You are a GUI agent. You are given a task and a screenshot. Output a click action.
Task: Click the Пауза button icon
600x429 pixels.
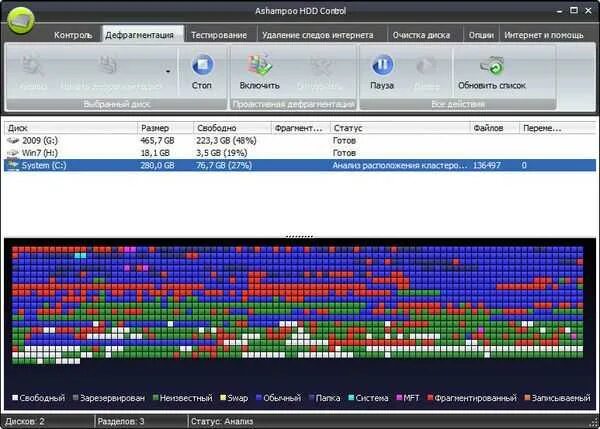(x=382, y=65)
